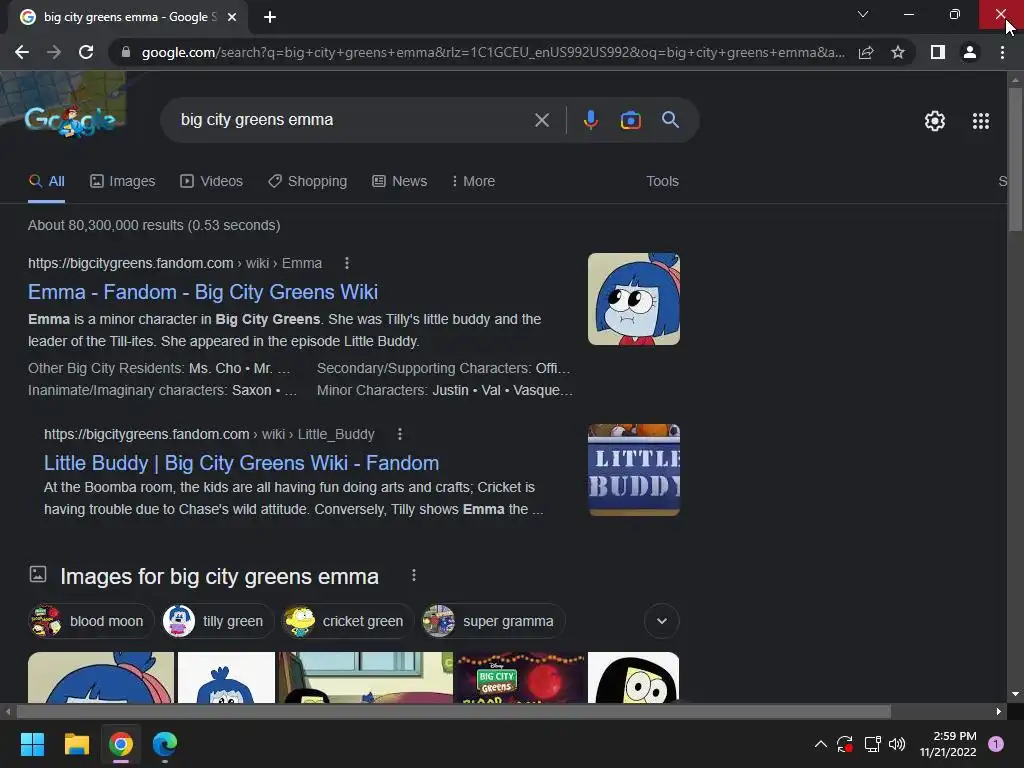The height and width of the screenshot is (768, 1024).
Task: Click the URL address bar
Action: click(493, 52)
